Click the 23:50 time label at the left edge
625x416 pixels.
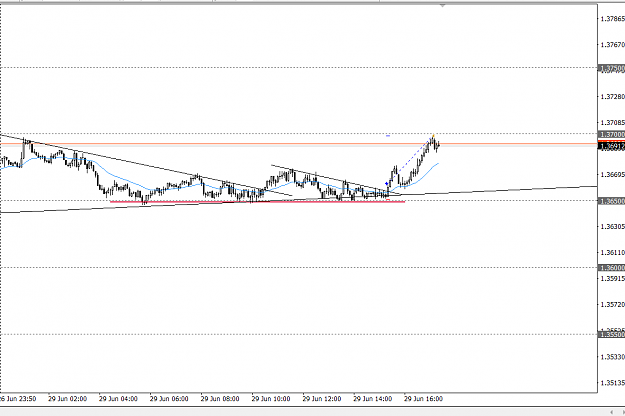(18, 399)
